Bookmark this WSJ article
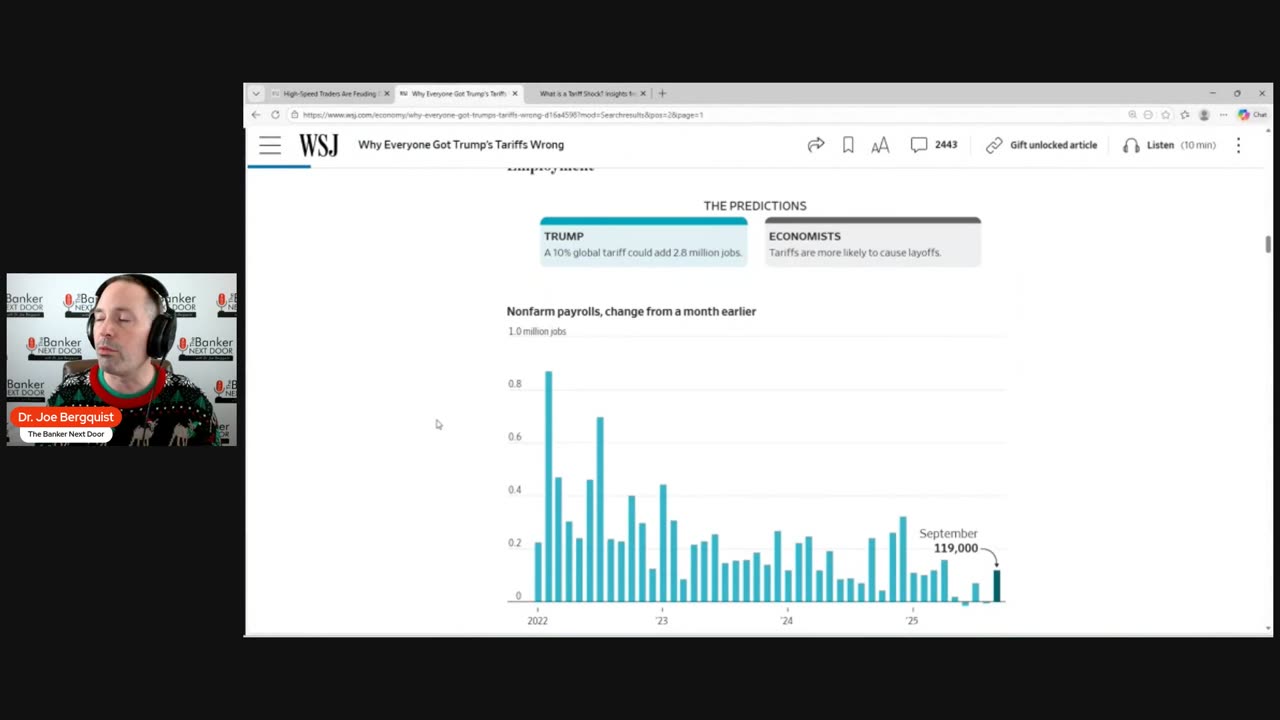The width and height of the screenshot is (1280, 720). point(848,145)
